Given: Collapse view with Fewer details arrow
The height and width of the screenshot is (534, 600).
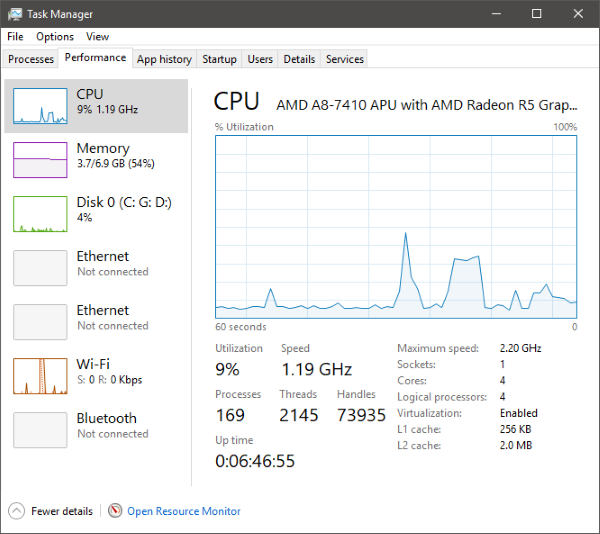Looking at the screenshot, I should (16, 511).
